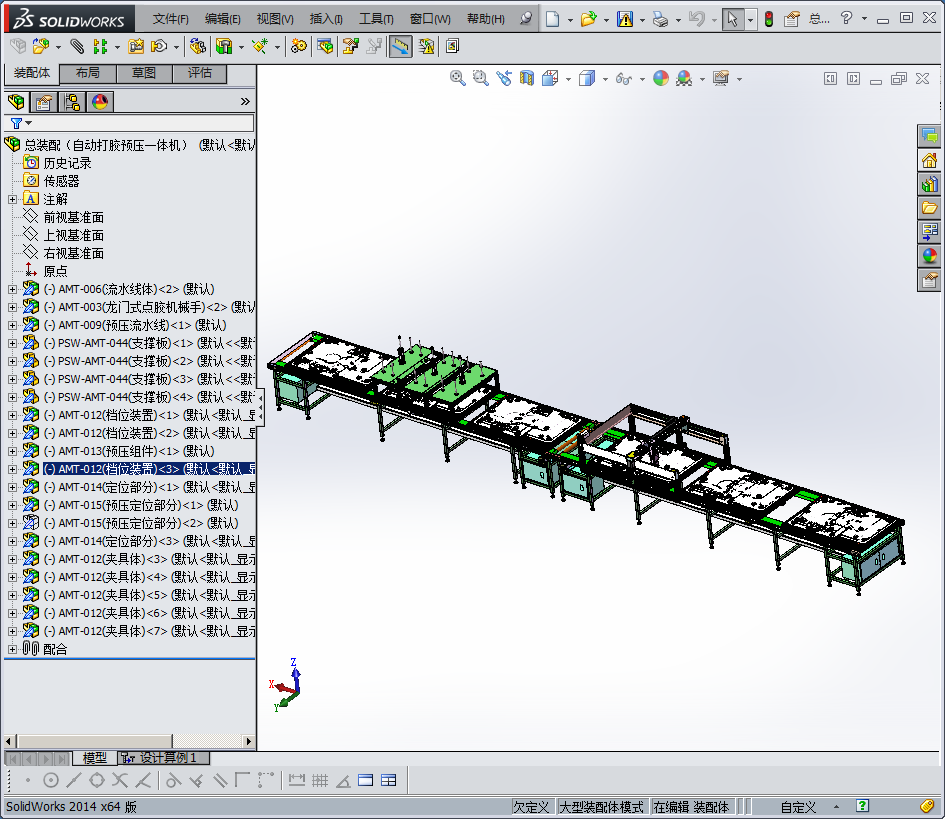
Task: Open the DisplayManager tab icon
Action: coord(99,102)
